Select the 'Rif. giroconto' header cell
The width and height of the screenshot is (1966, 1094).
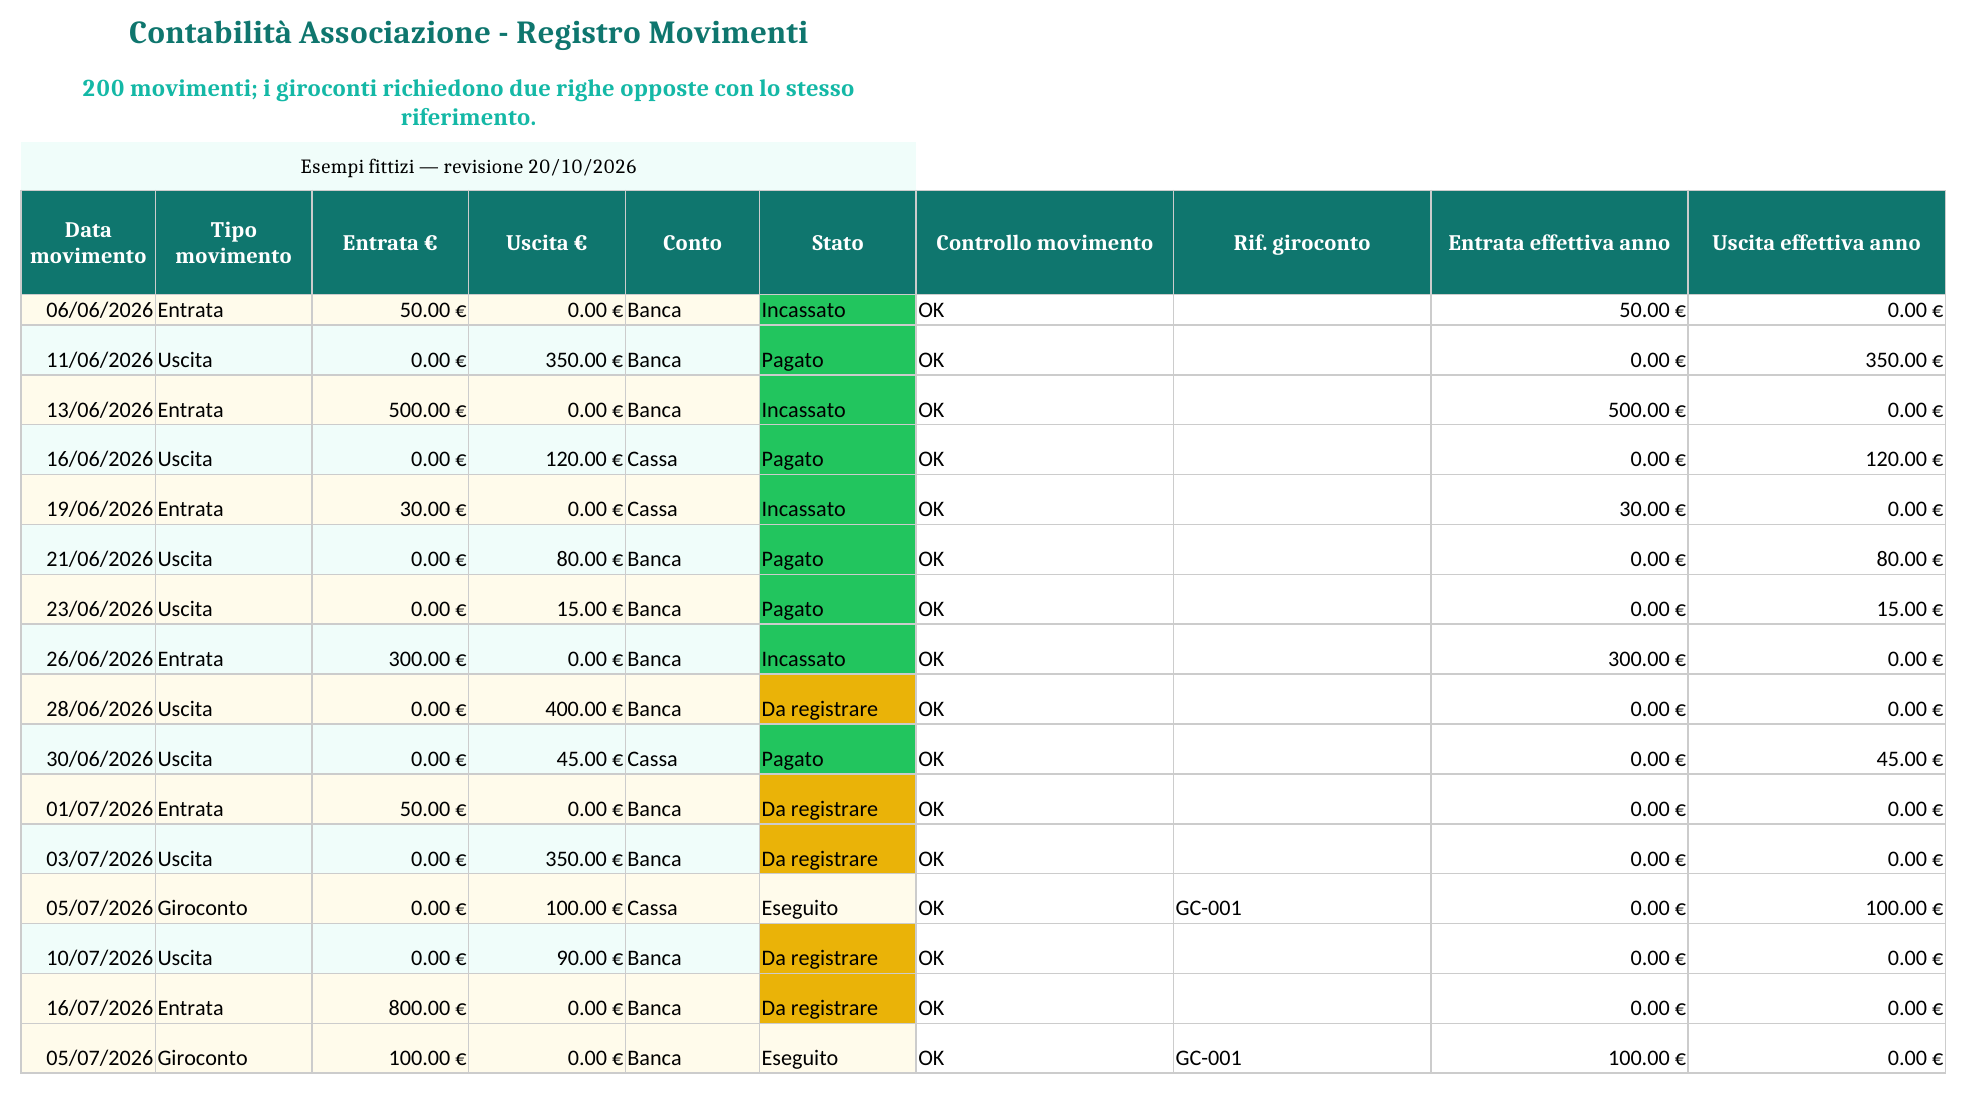tap(1302, 243)
